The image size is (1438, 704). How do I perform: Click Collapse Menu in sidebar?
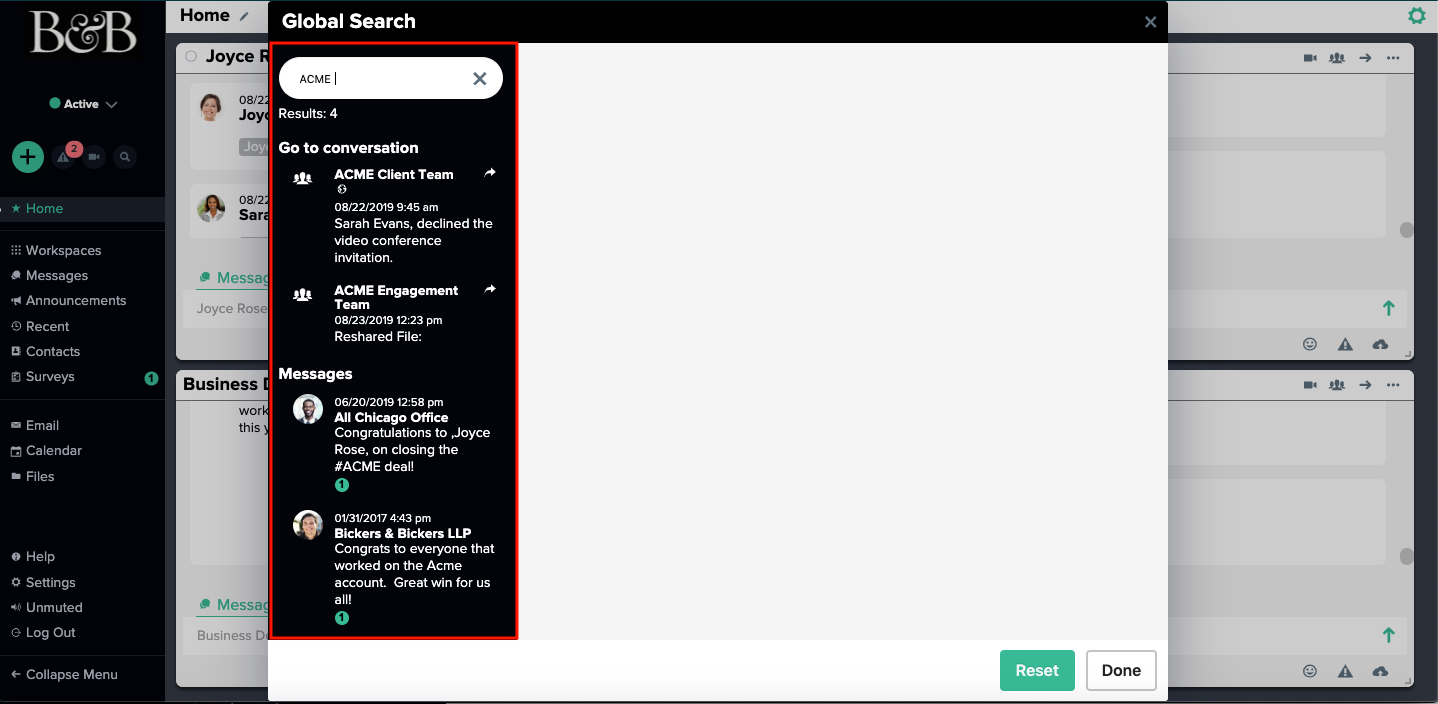coord(64,674)
